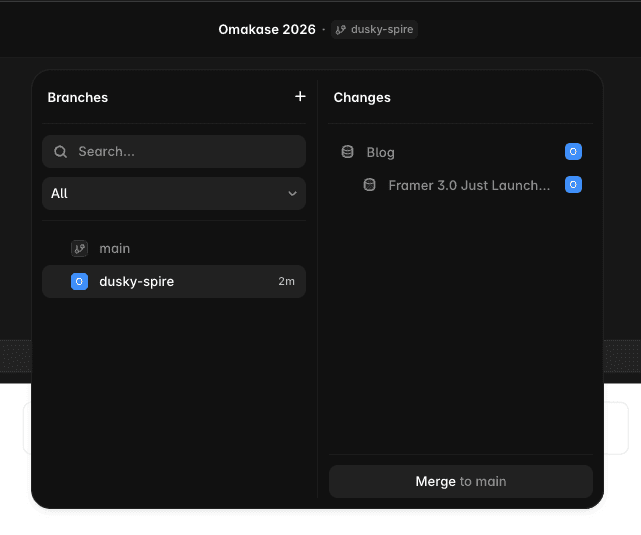Click the Changes panel heading

tap(362, 98)
